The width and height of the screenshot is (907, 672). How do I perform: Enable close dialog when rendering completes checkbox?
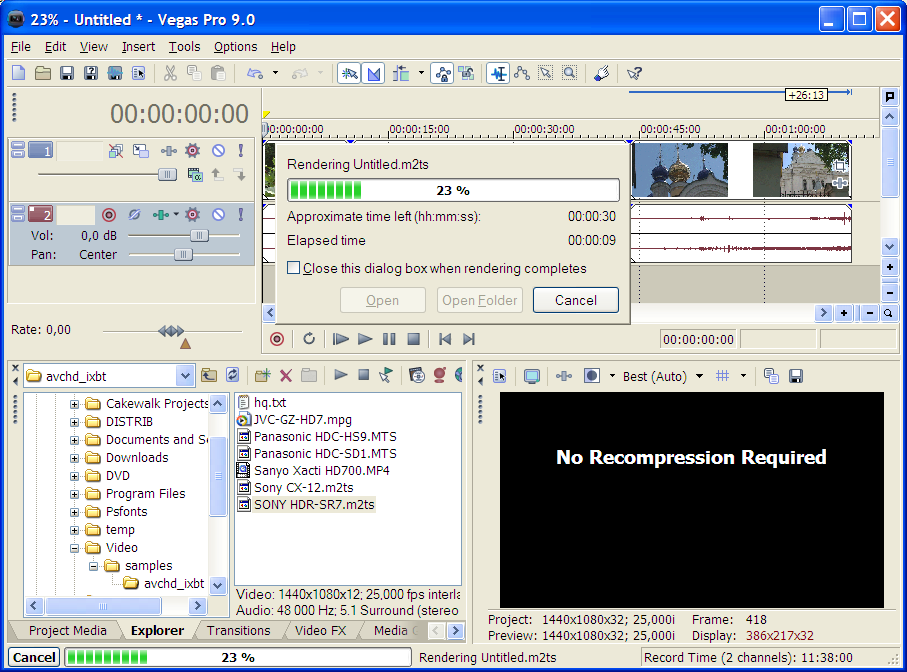tap(294, 268)
